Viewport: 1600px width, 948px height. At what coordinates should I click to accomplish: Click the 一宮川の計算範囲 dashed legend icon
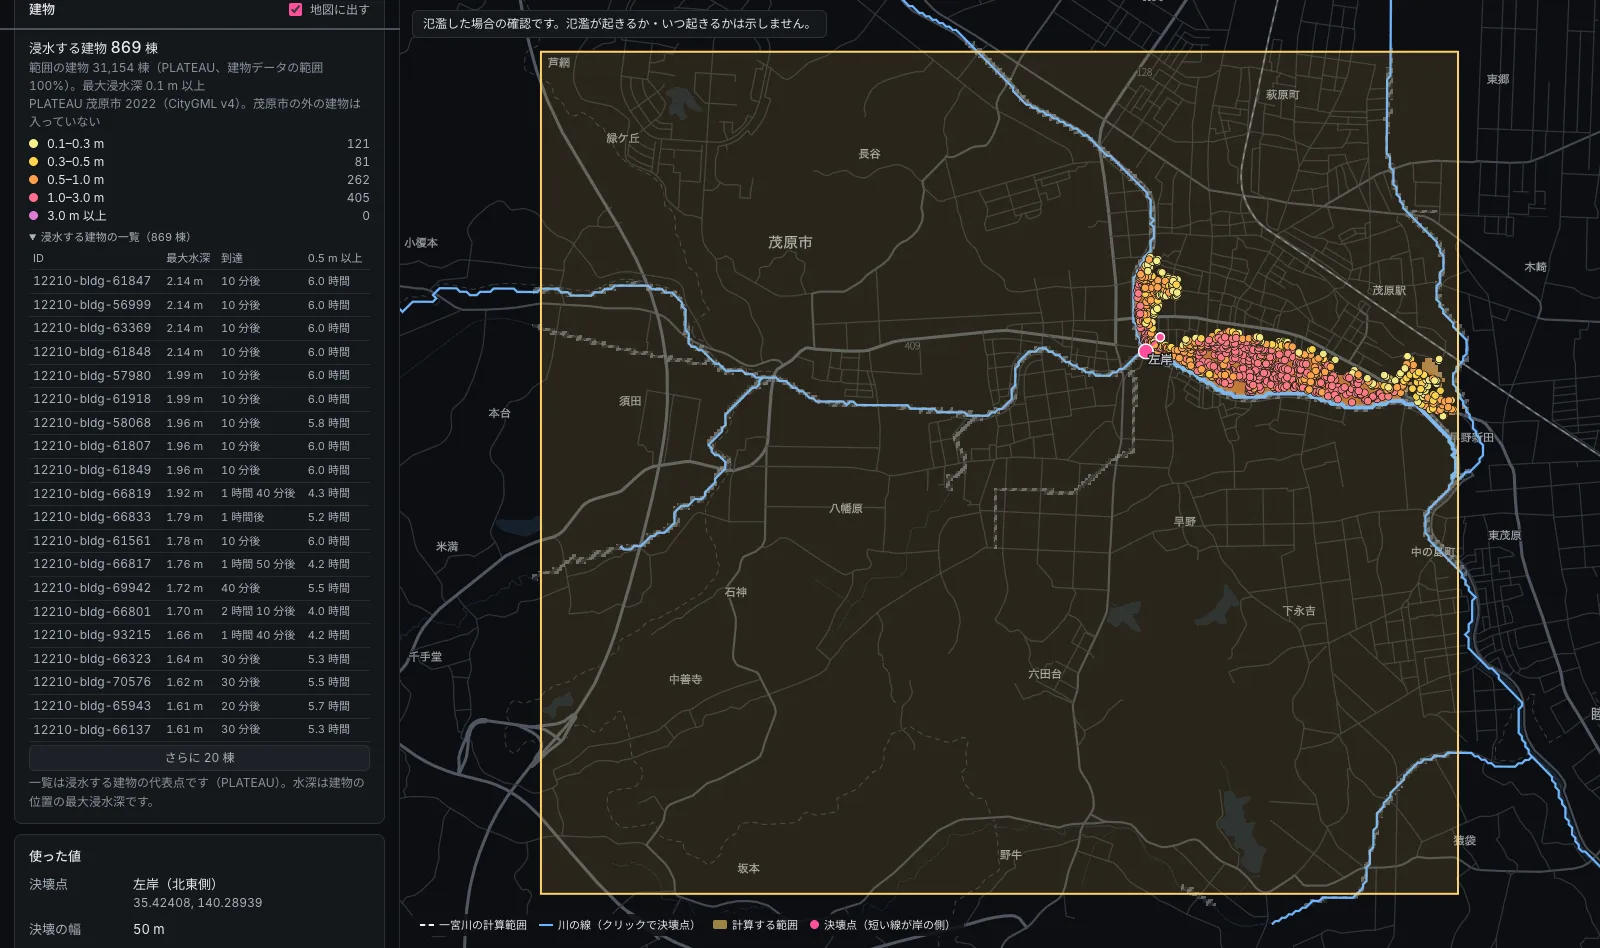pos(427,925)
